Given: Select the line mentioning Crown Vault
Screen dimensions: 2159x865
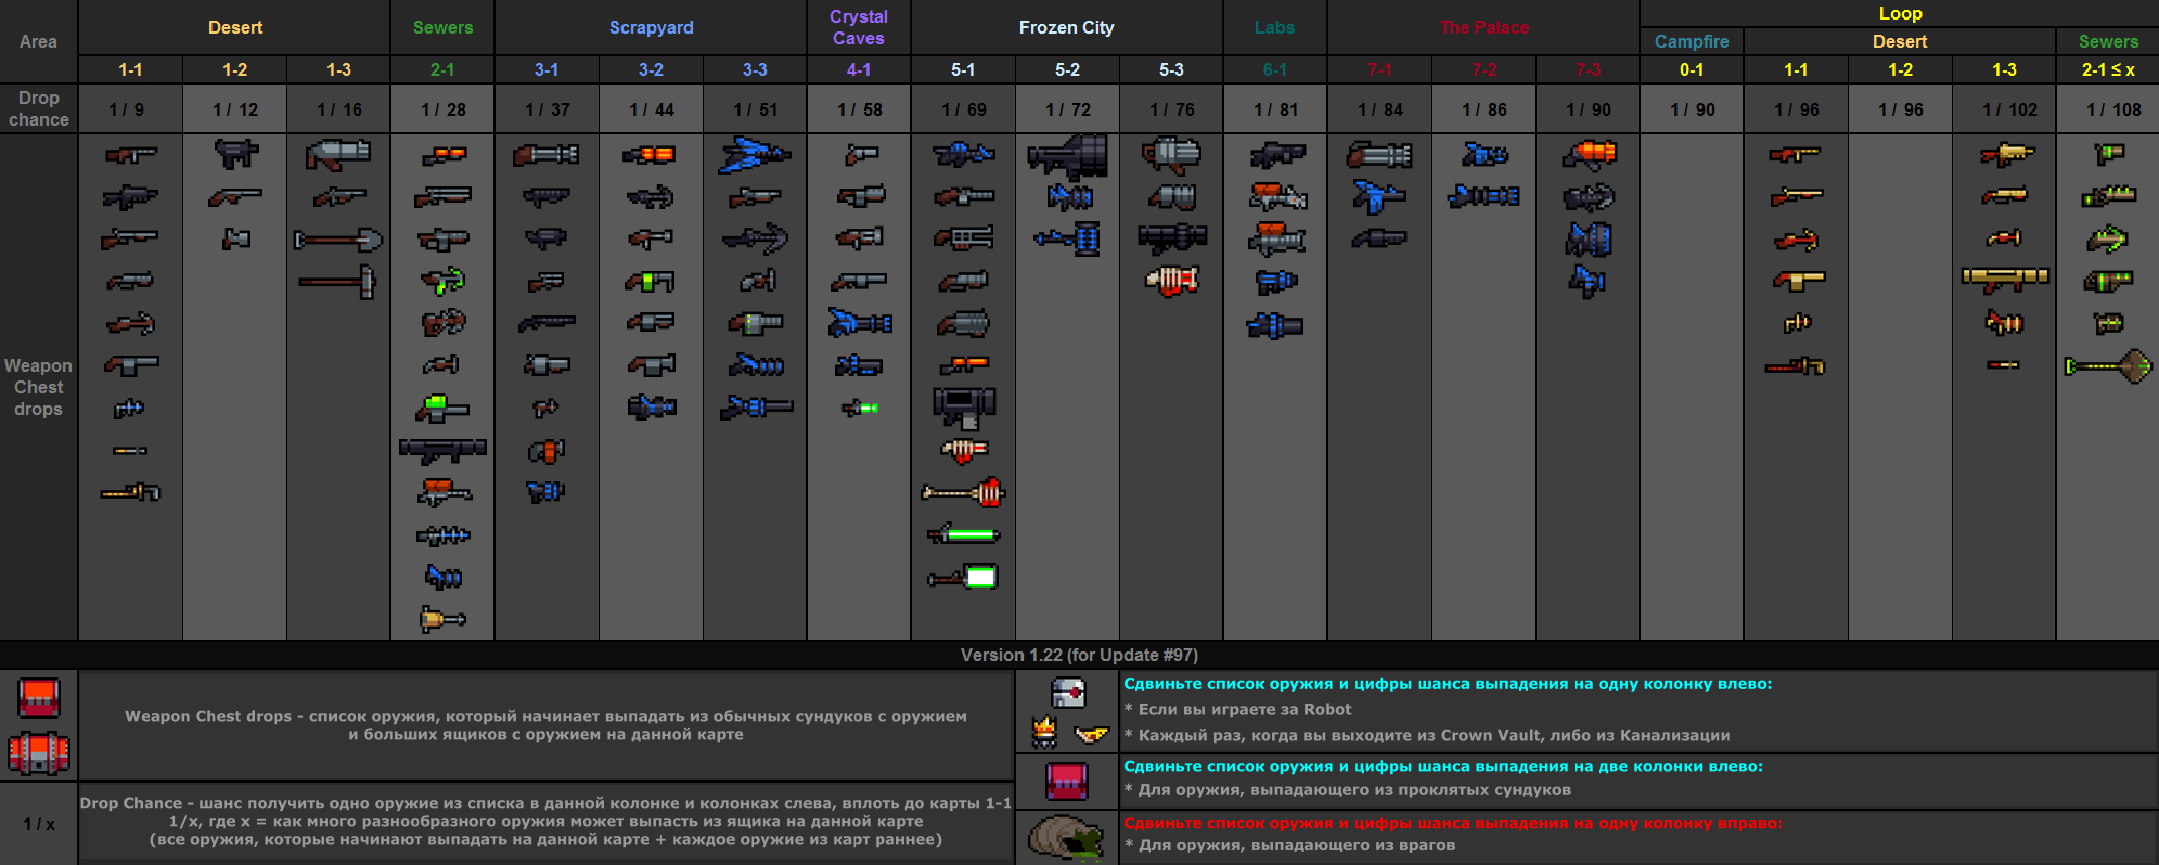Looking at the screenshot, I should coord(1428,735).
